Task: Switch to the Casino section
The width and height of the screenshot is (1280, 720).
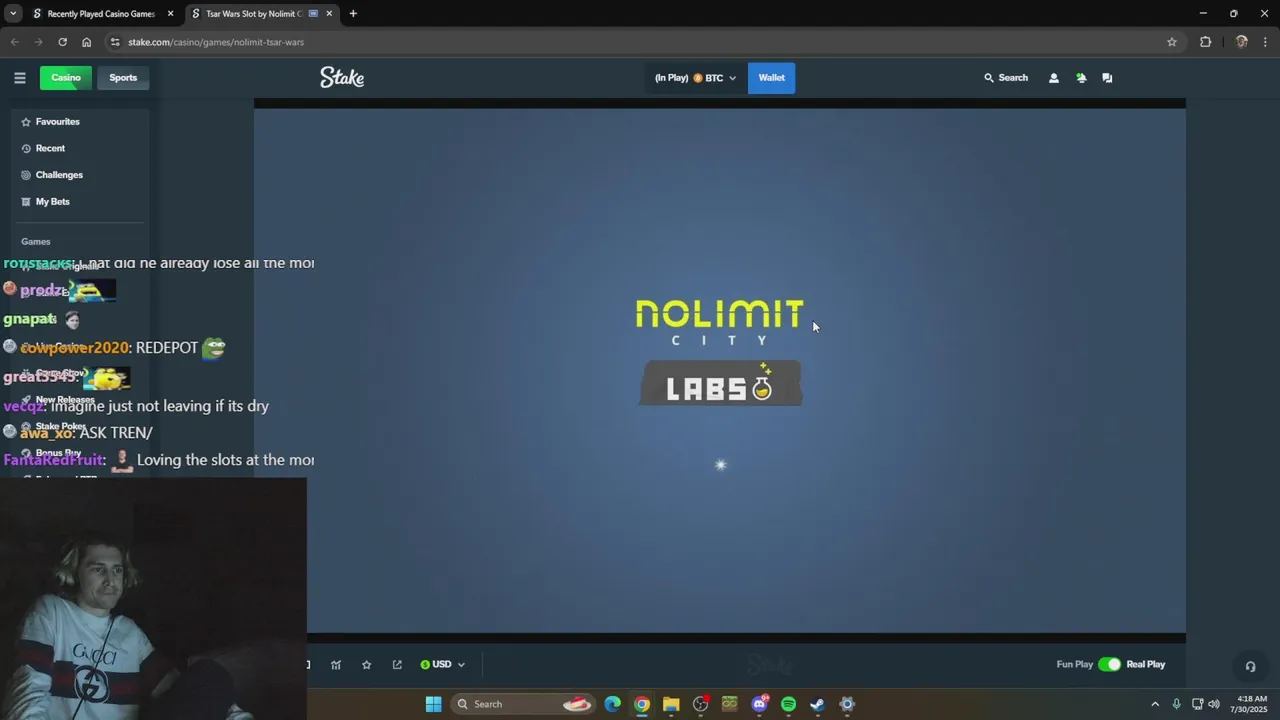Action: click(66, 78)
